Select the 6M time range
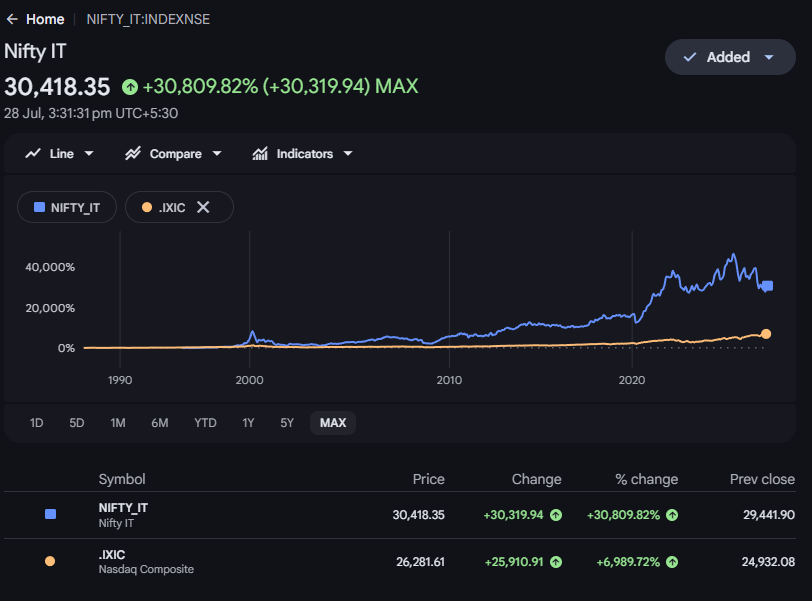The height and width of the screenshot is (601, 812). pyautogui.click(x=160, y=423)
